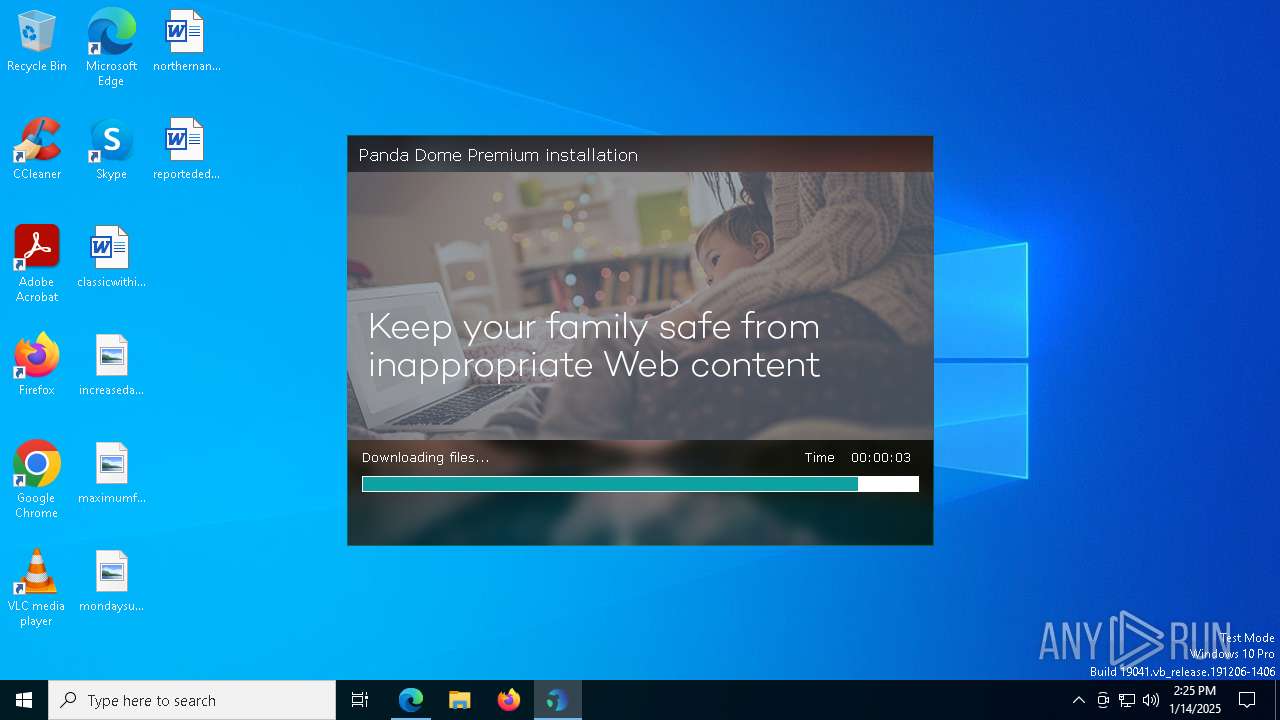
Task: Show hidden system tray icons
Action: click(x=1078, y=700)
